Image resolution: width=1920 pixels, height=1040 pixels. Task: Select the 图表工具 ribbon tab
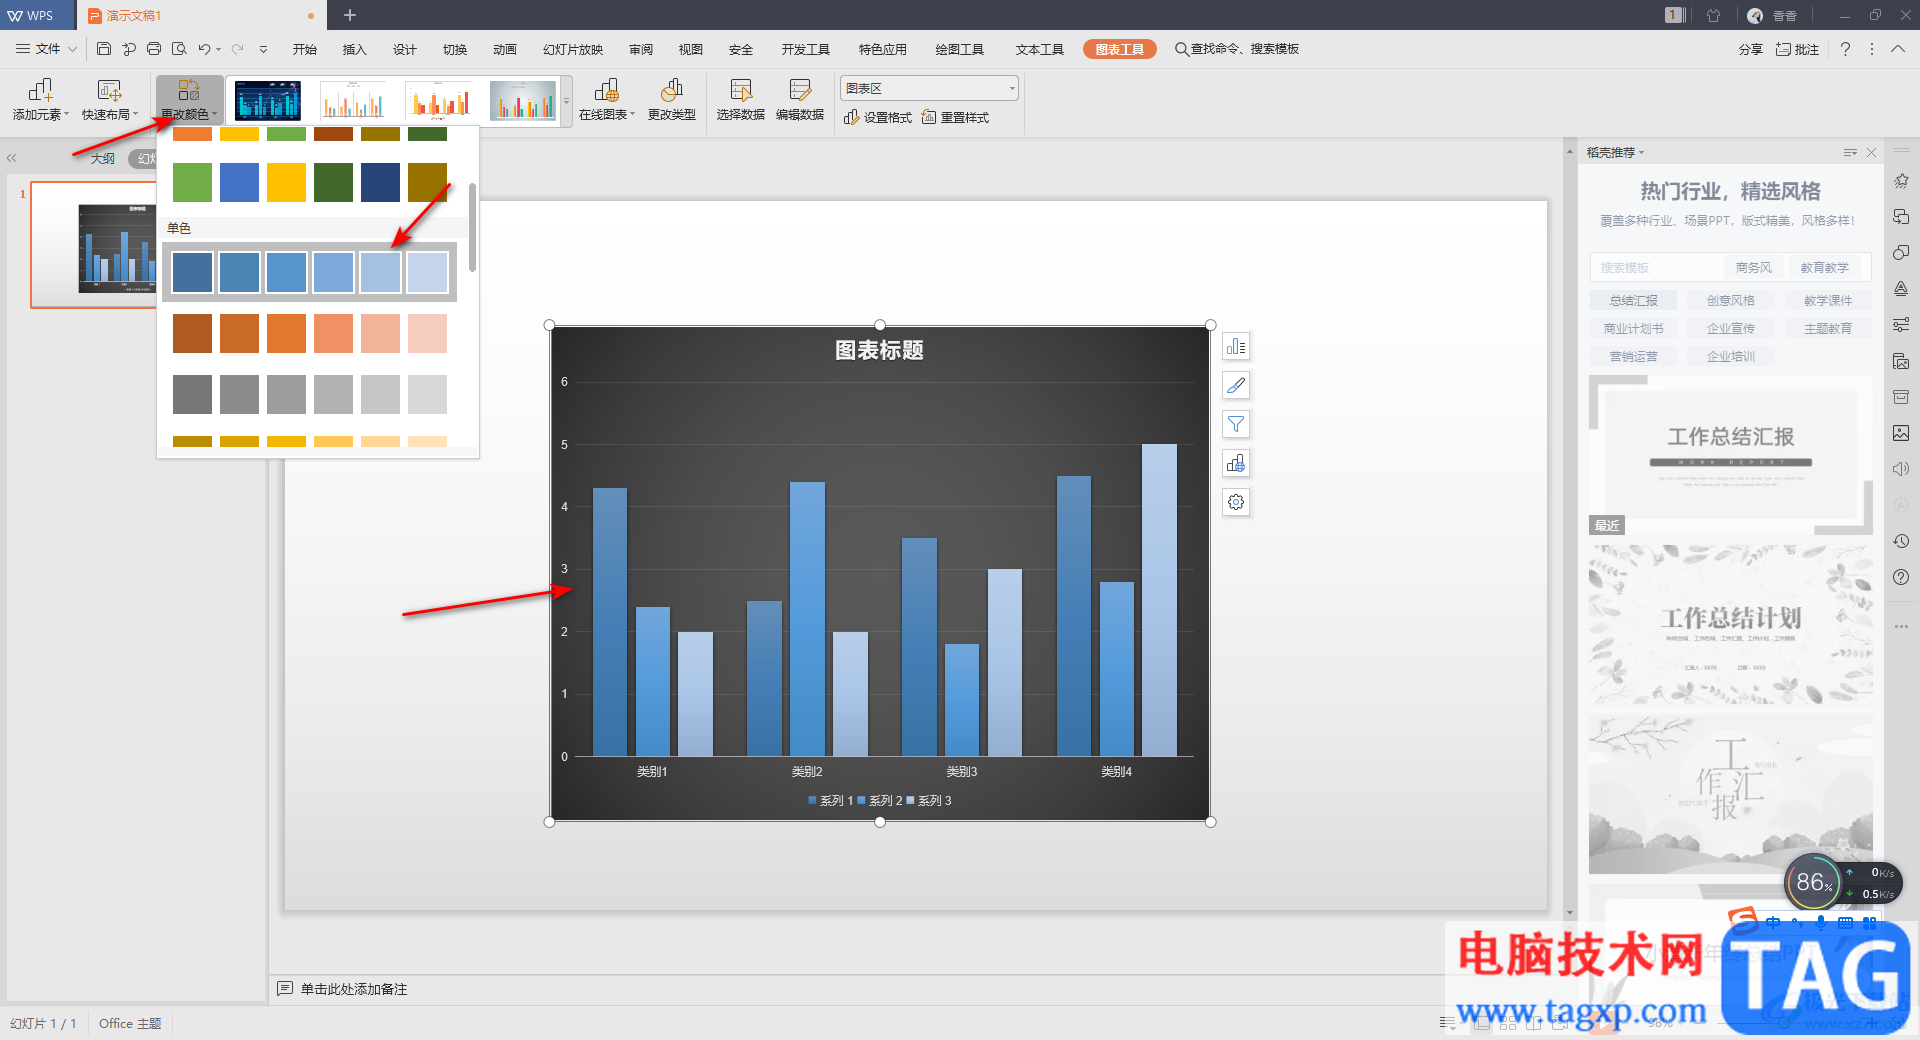[1120, 49]
